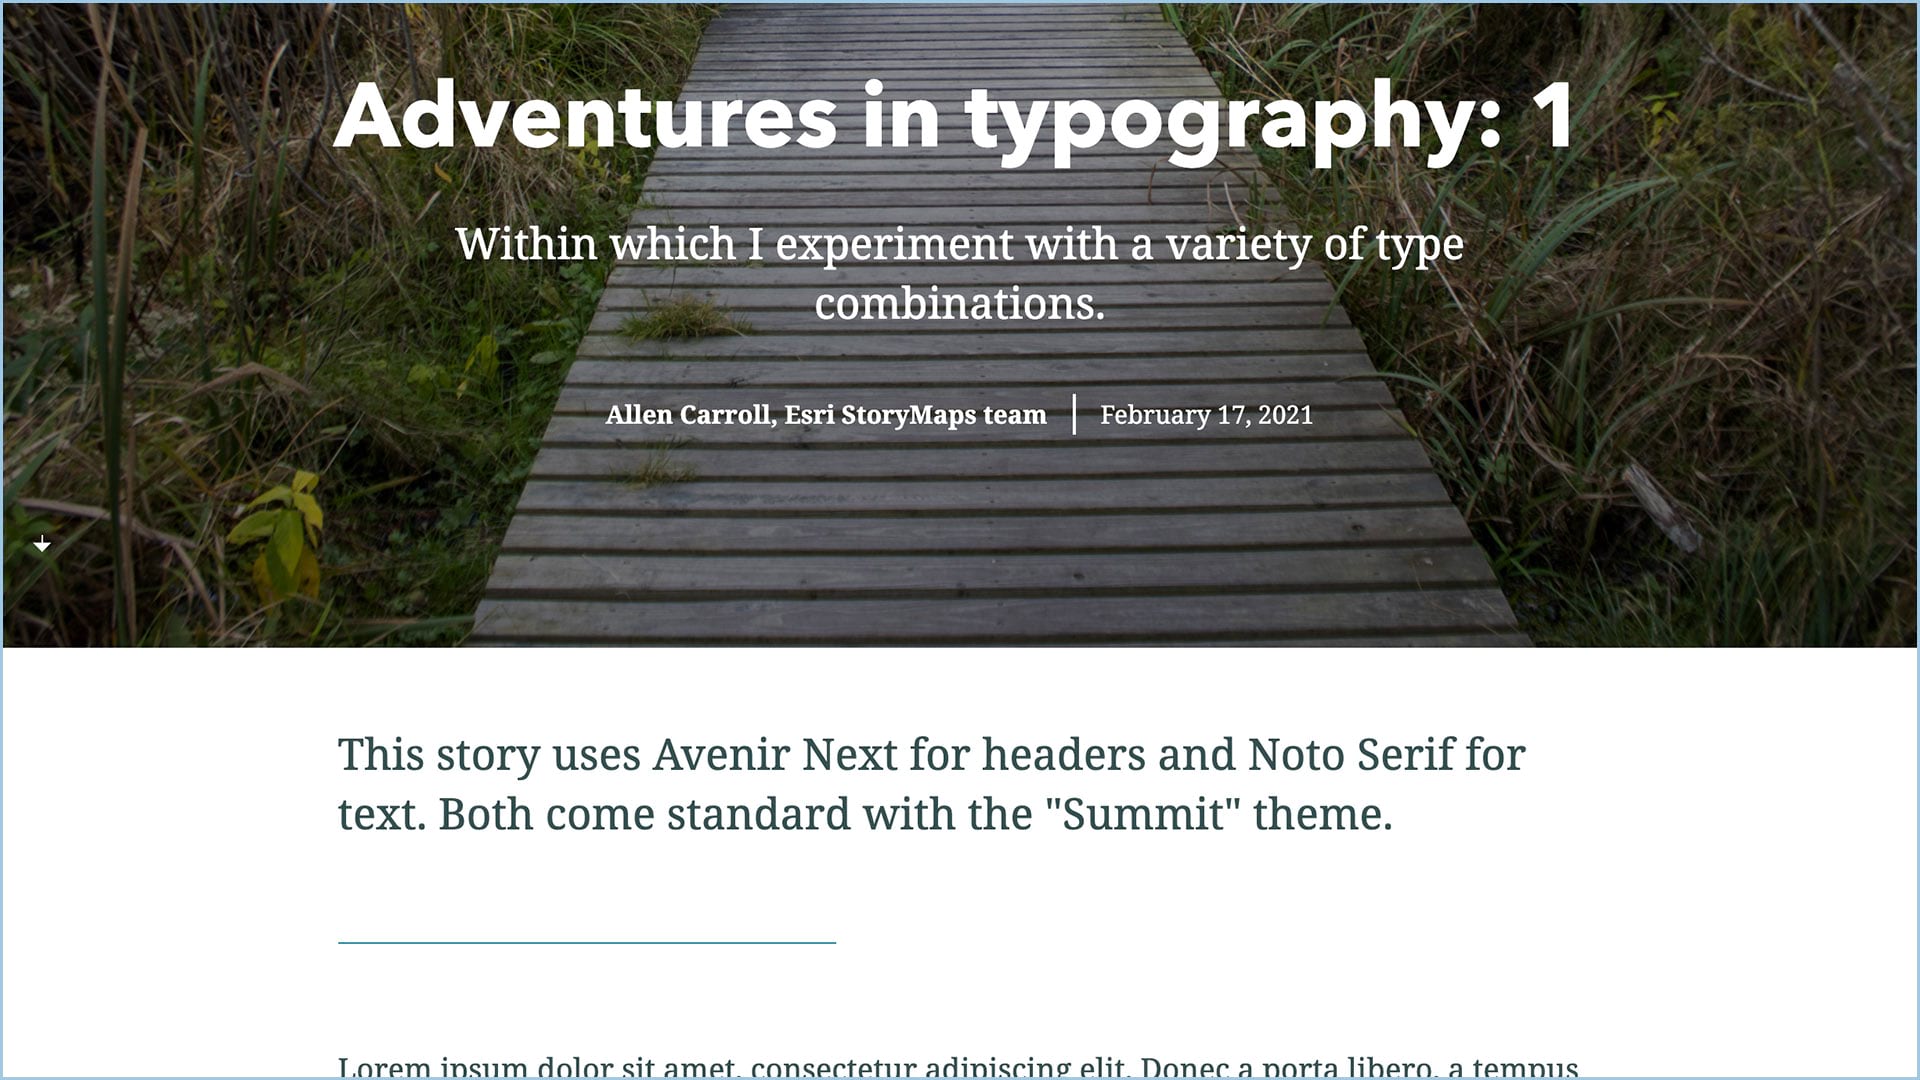Click the yellow-green leafy plant in the photo
This screenshot has height=1080, width=1920.
pos(285,530)
